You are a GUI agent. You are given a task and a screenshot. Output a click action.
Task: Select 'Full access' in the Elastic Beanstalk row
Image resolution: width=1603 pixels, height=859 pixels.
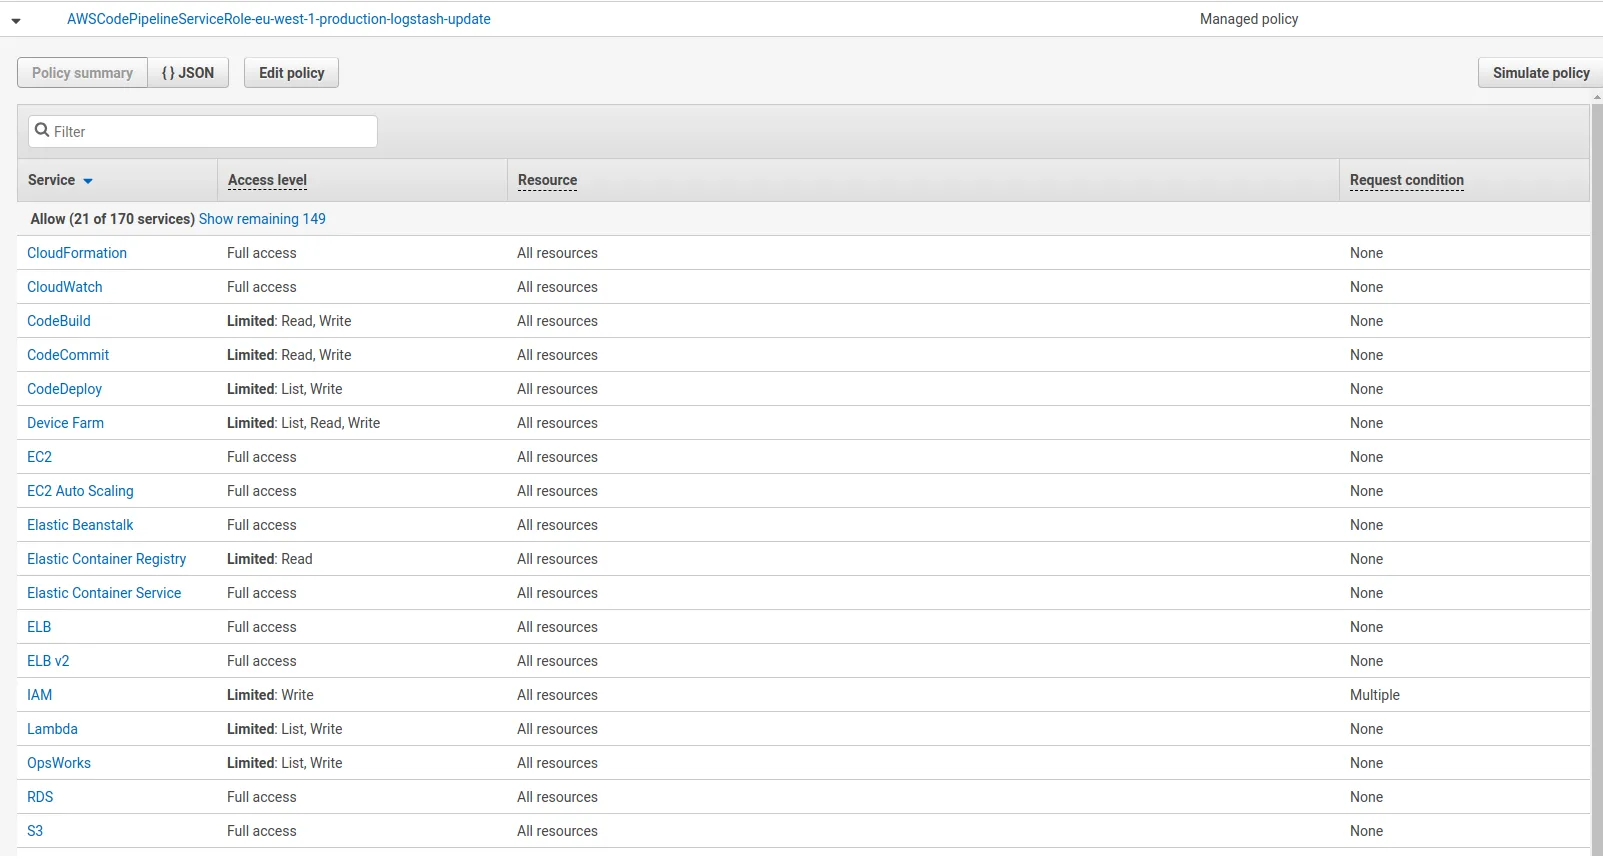point(262,525)
